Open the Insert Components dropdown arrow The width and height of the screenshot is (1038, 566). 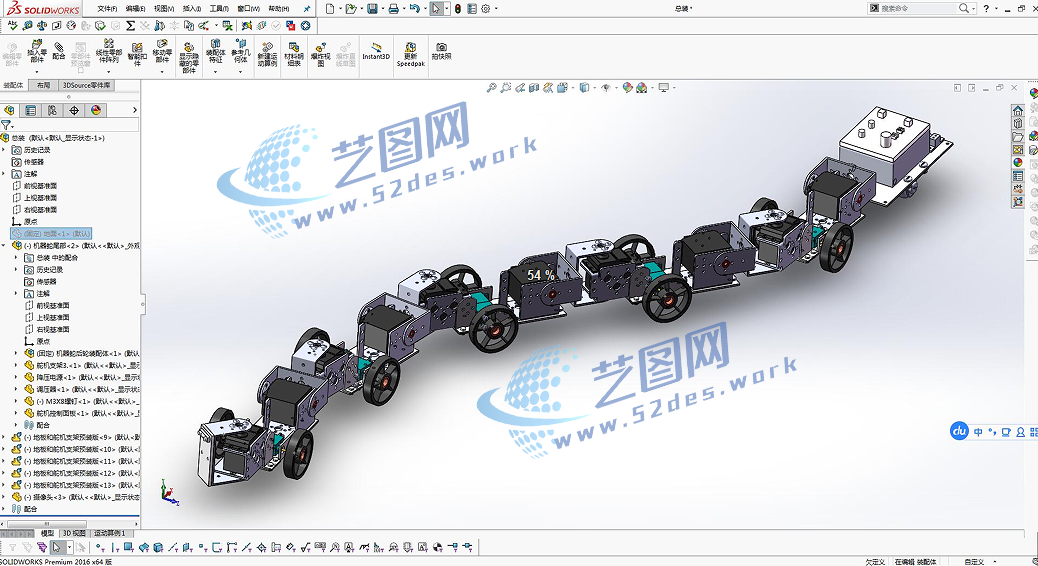click(36, 71)
